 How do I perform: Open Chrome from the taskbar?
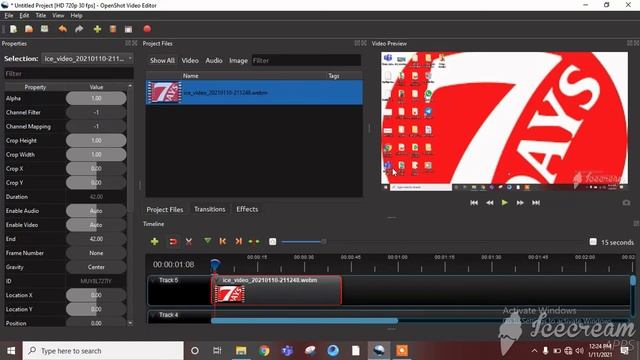[x=264, y=351]
